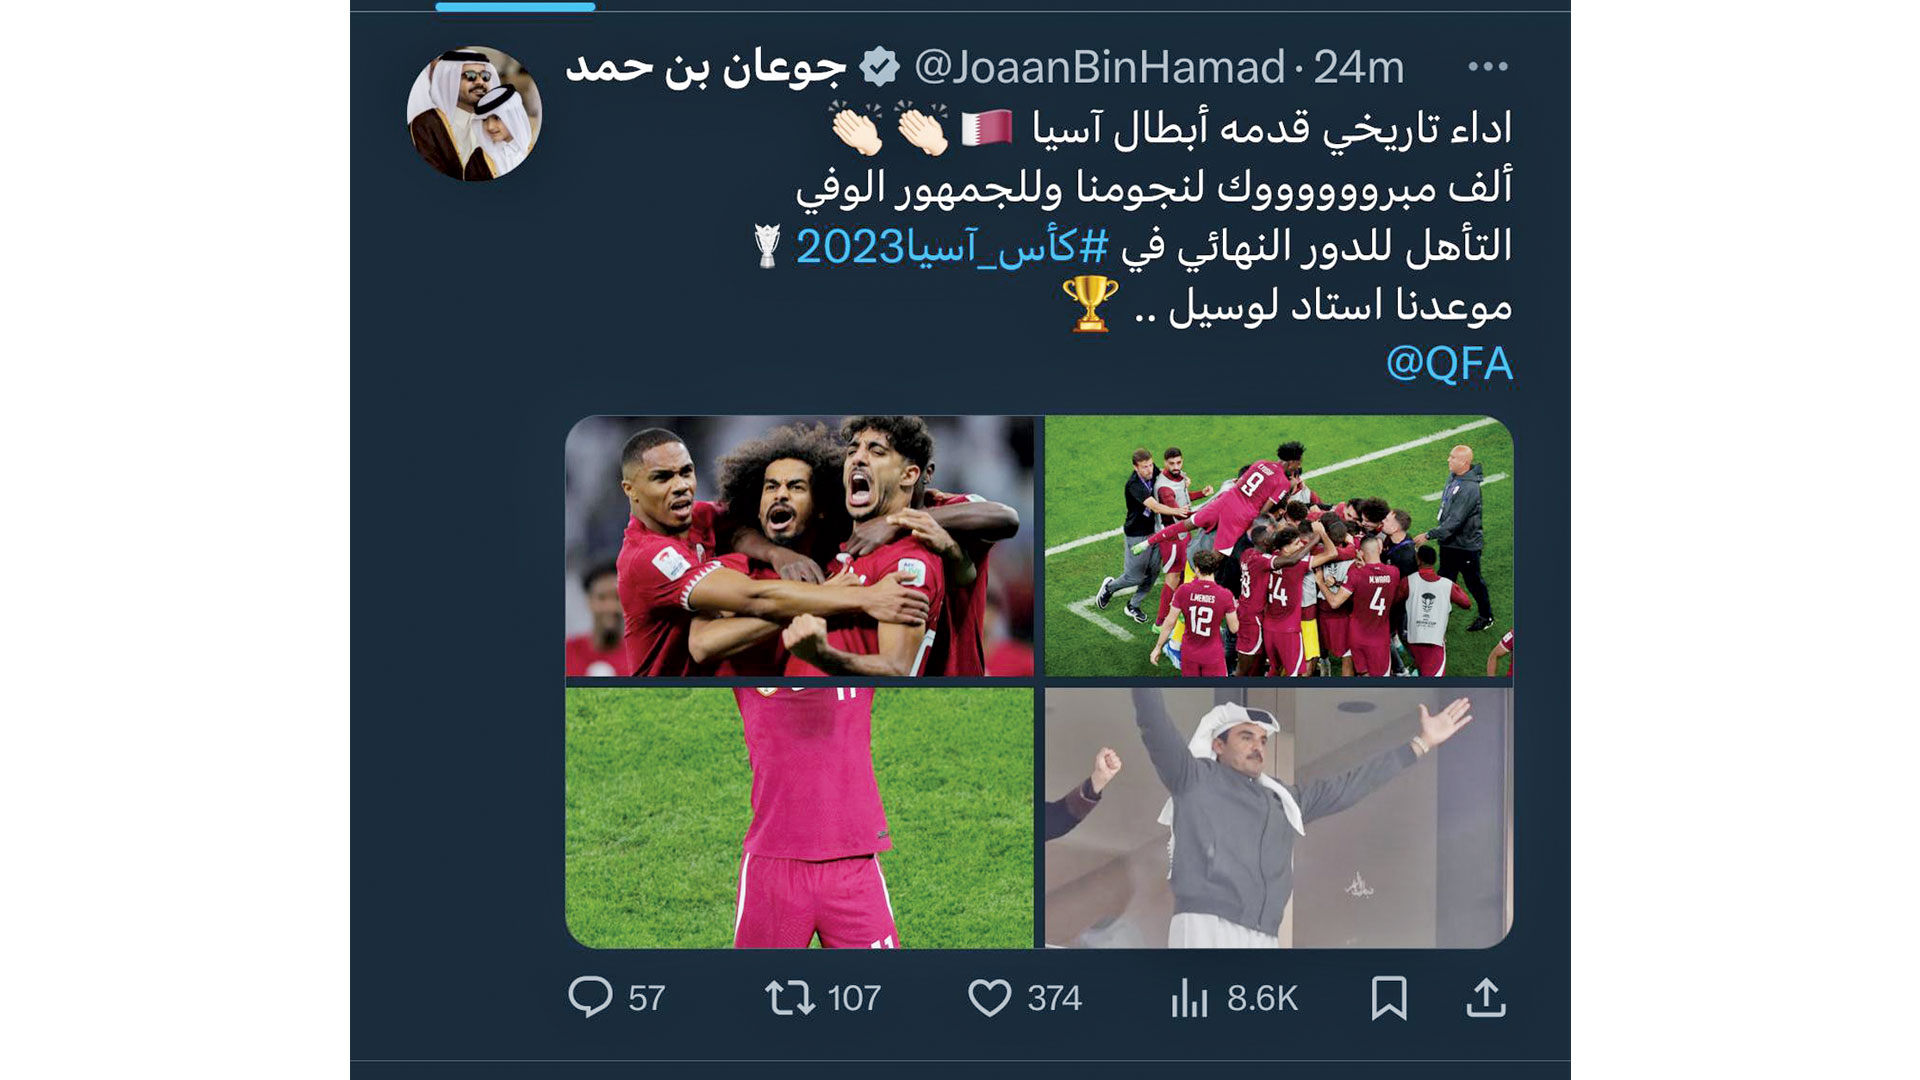Open the three-dot more options menu
This screenshot has width=1920, height=1080.
click(x=1487, y=67)
